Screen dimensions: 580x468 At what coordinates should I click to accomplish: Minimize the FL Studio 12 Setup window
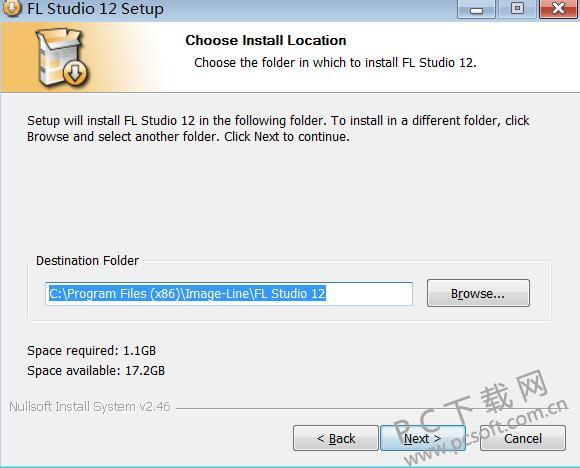point(476,9)
